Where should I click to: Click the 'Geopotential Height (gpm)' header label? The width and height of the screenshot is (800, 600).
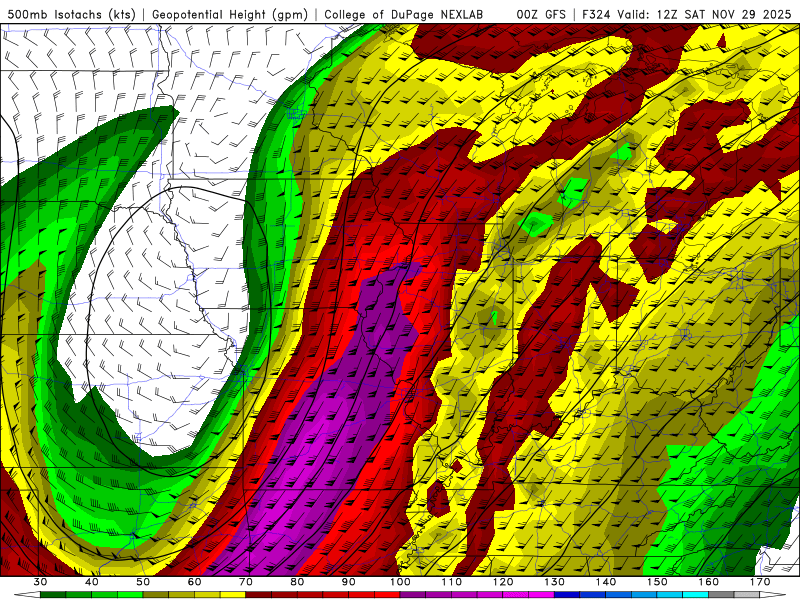(230, 15)
